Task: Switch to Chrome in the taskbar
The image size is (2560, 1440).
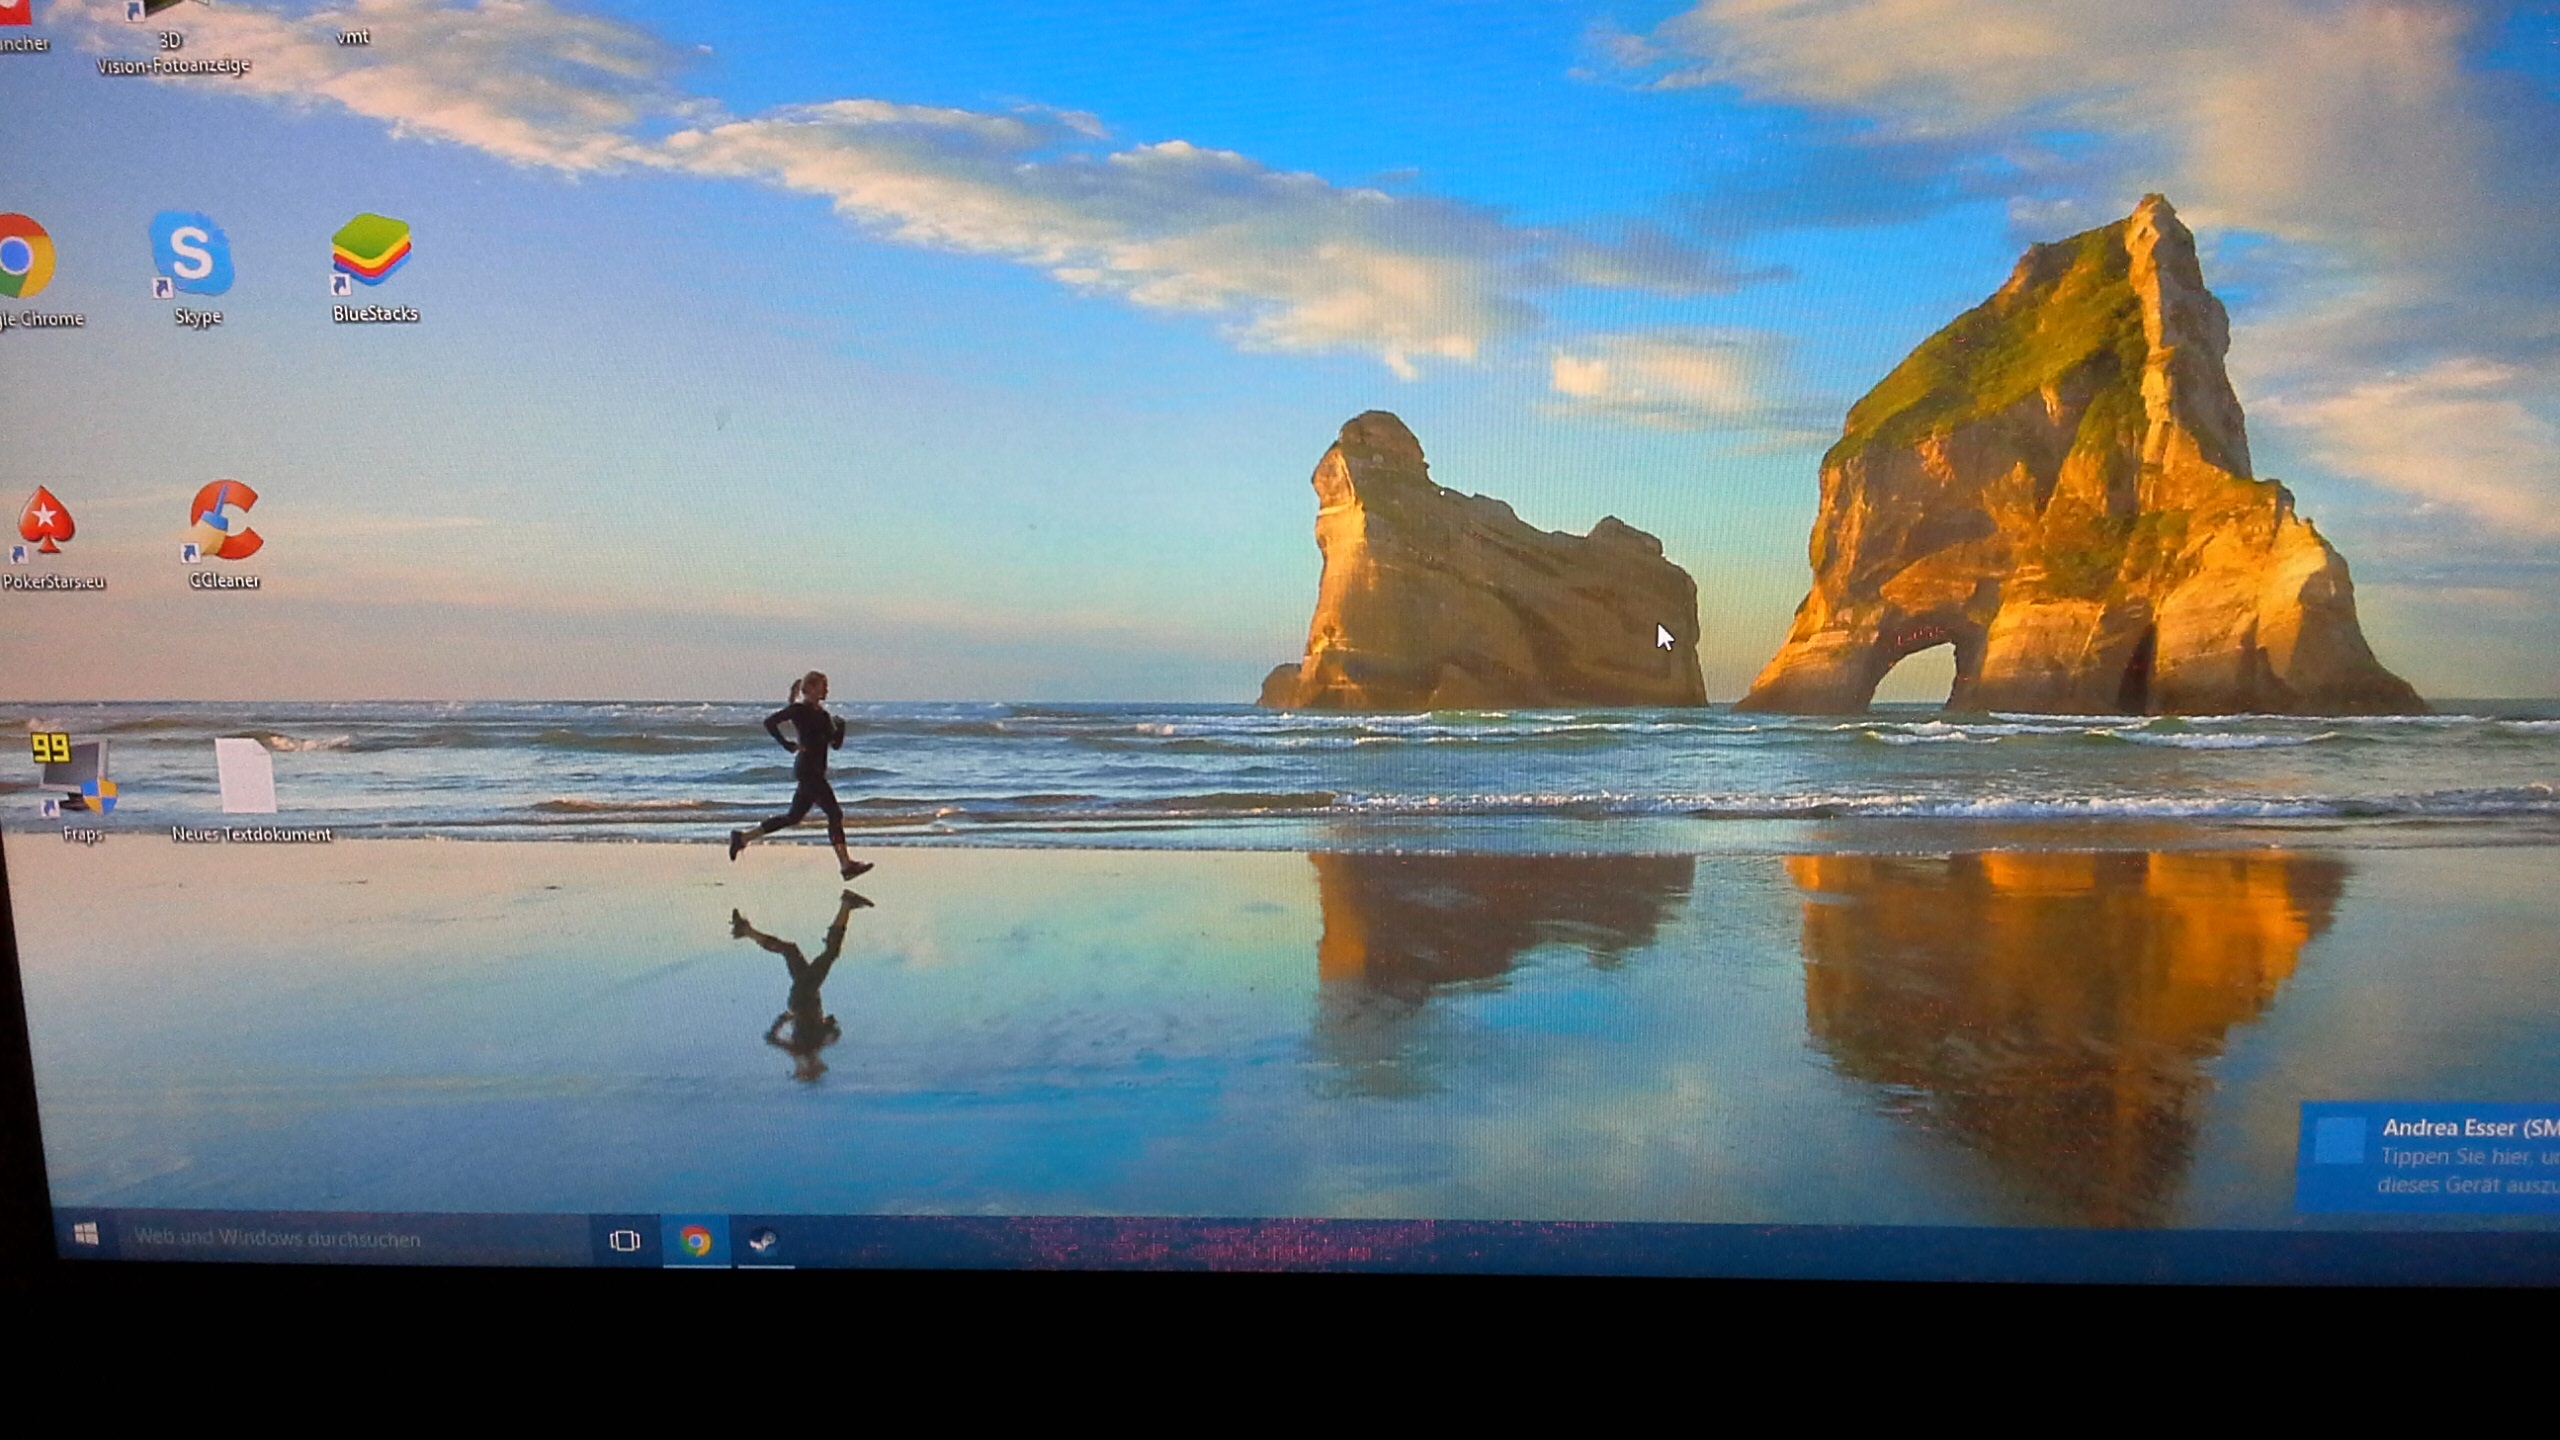Action: (x=696, y=1241)
